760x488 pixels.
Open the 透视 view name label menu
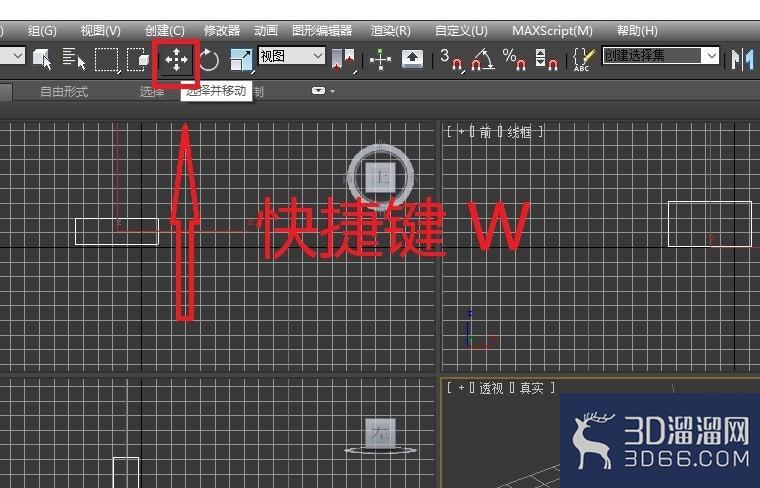click(491, 388)
